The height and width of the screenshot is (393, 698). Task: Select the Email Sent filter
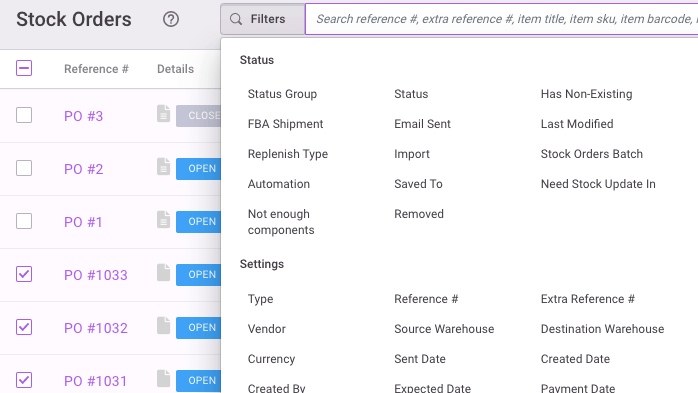point(422,124)
